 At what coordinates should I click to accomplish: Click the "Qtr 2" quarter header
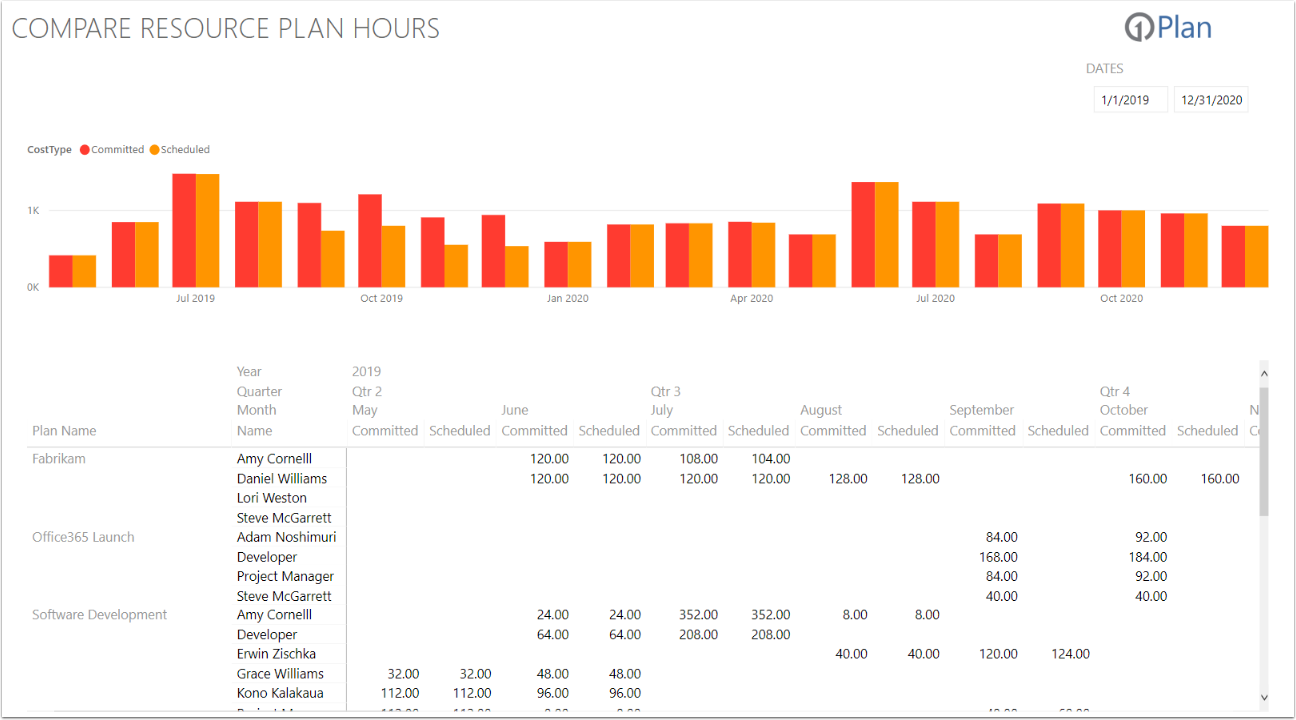pos(367,392)
